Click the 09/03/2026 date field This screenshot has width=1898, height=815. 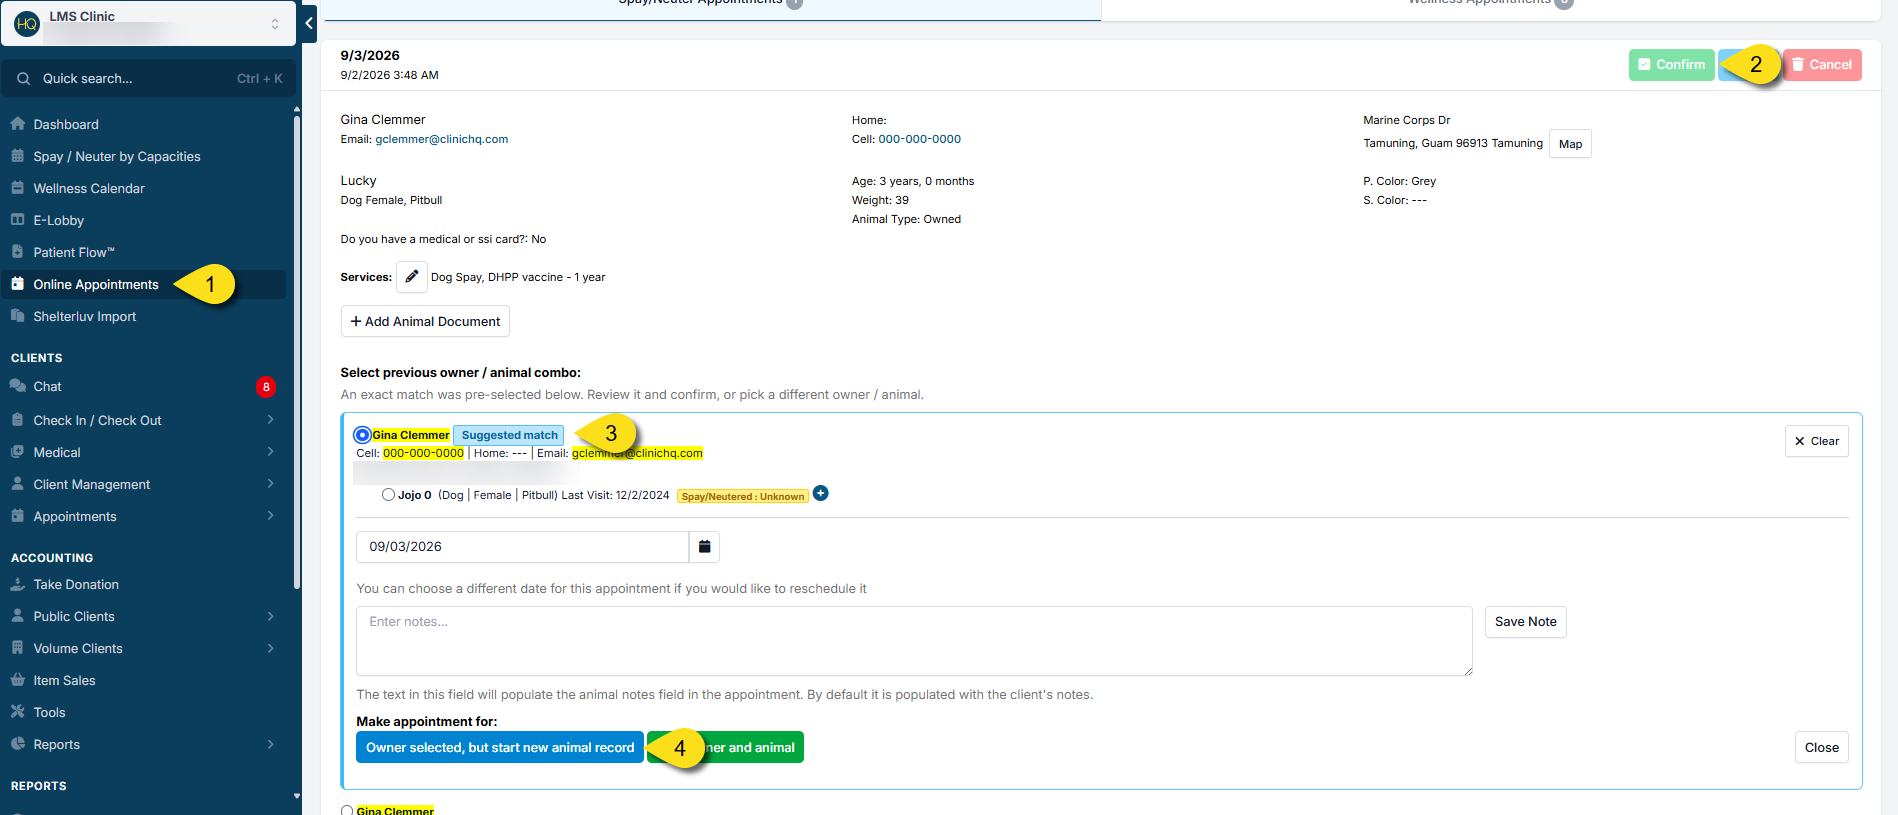tap(523, 547)
